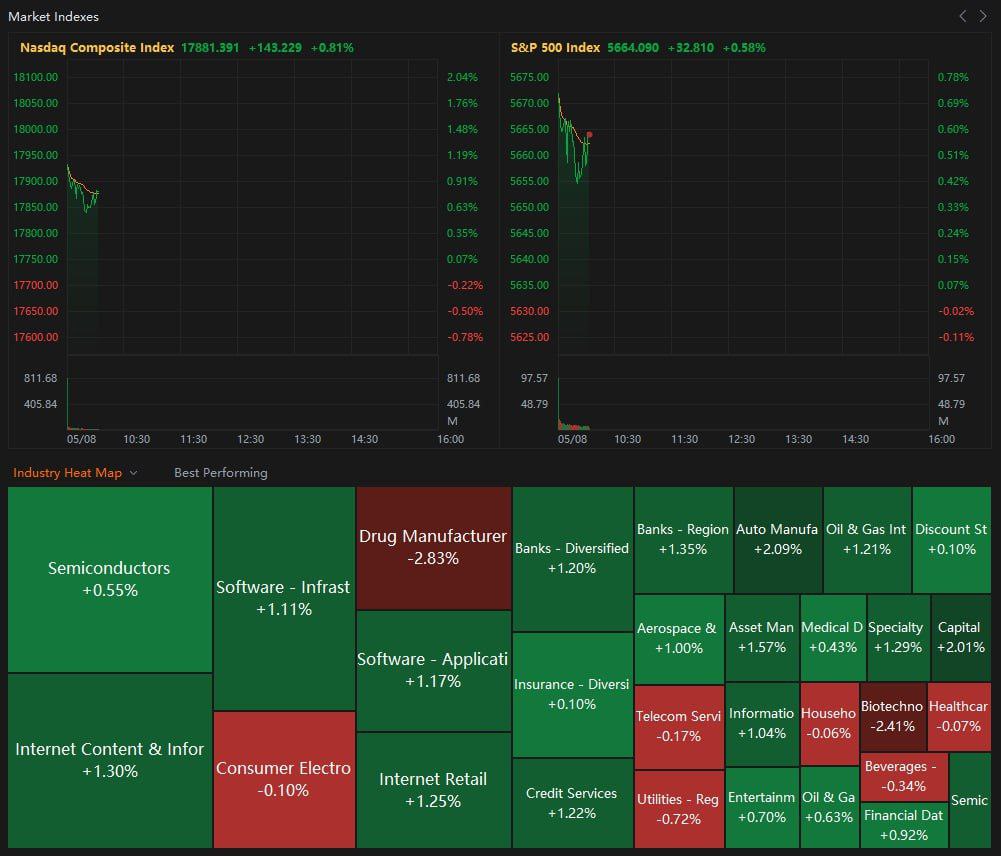
Task: Click the red latest-price dot on S&P chart
Action: [589, 135]
